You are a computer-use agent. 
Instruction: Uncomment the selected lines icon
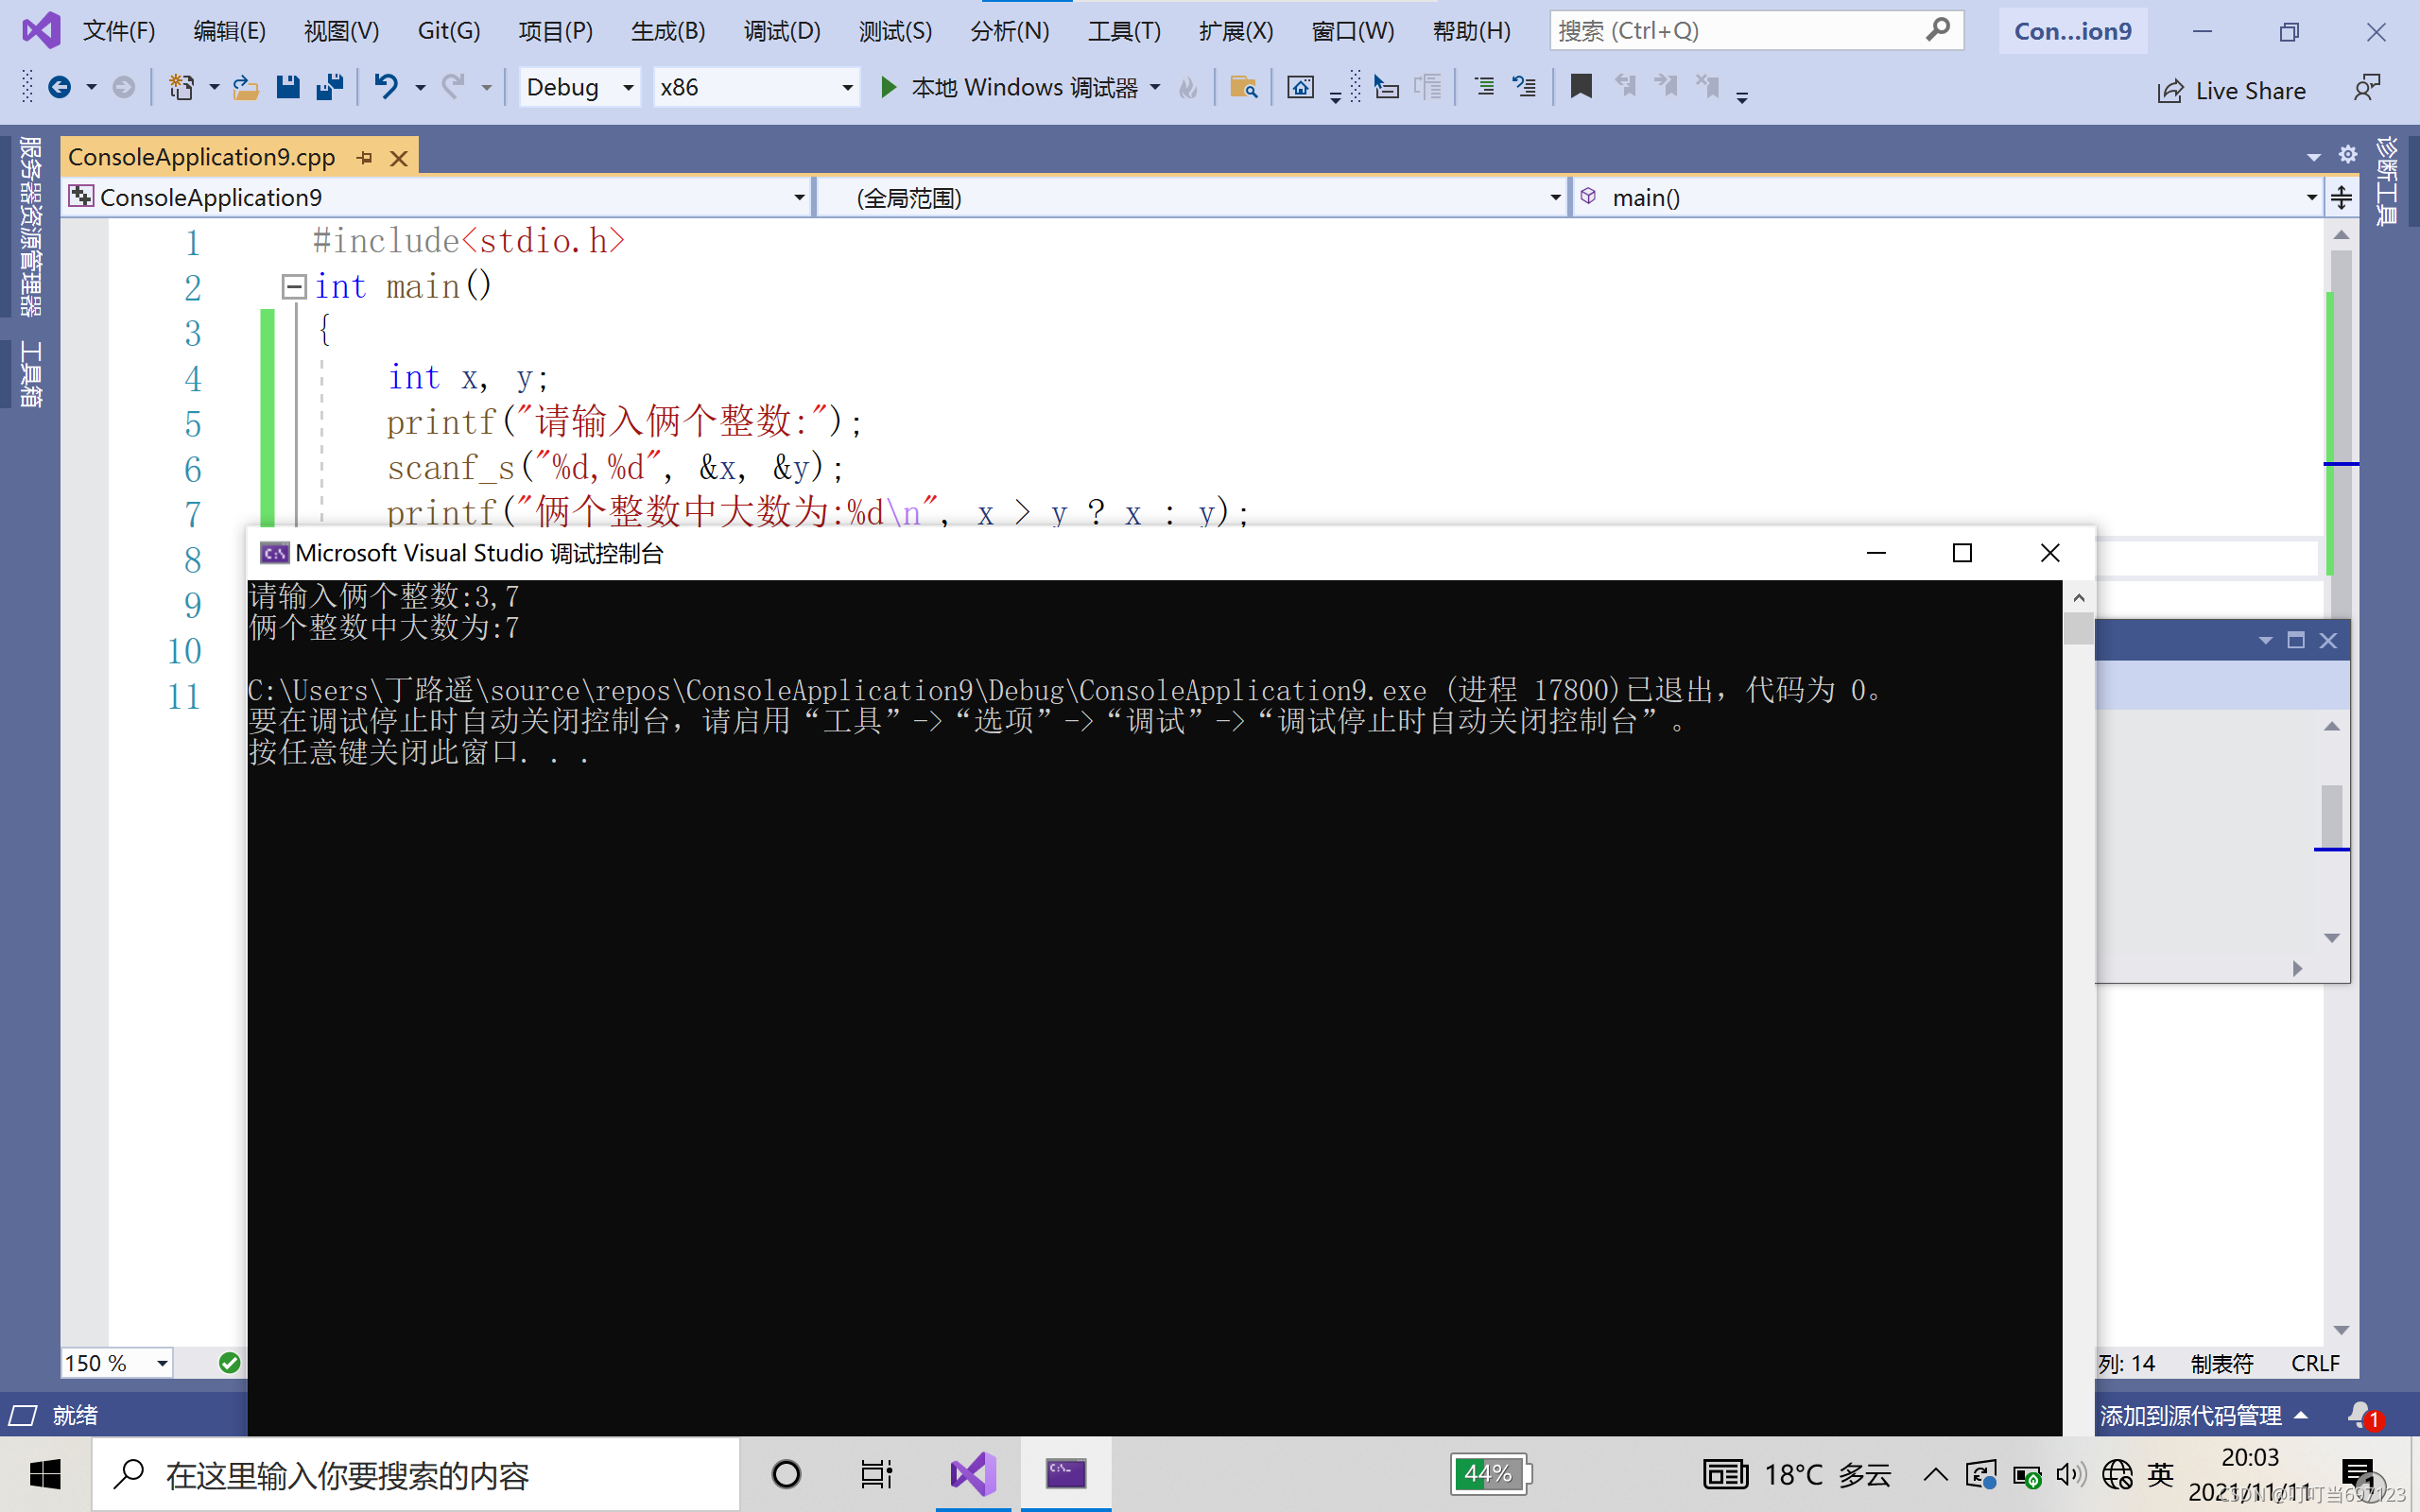pos(1524,88)
